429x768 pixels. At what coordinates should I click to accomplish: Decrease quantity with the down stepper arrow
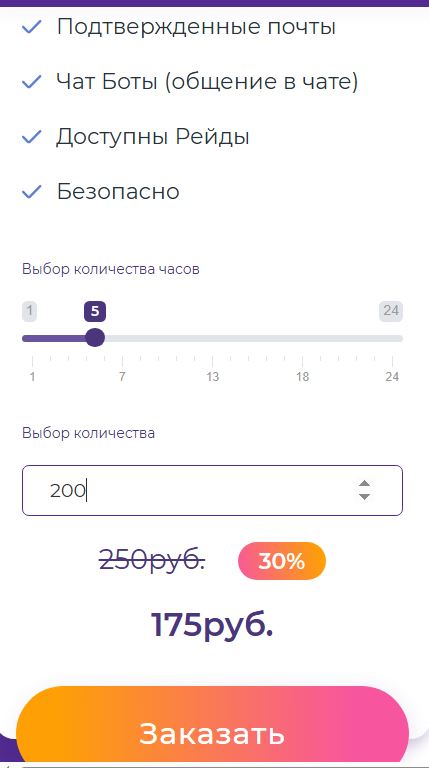(364, 496)
